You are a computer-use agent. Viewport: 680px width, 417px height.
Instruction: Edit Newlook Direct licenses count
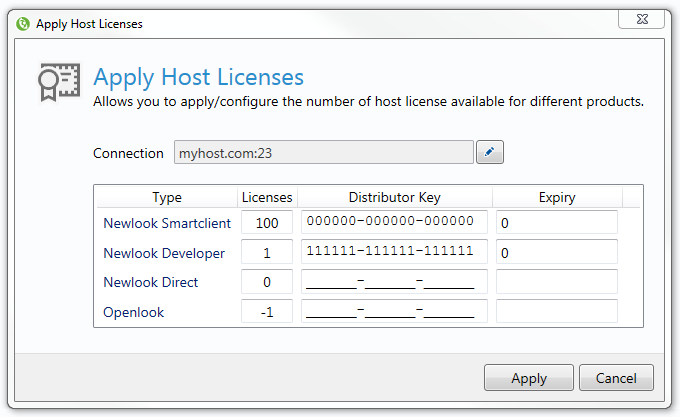point(267,282)
